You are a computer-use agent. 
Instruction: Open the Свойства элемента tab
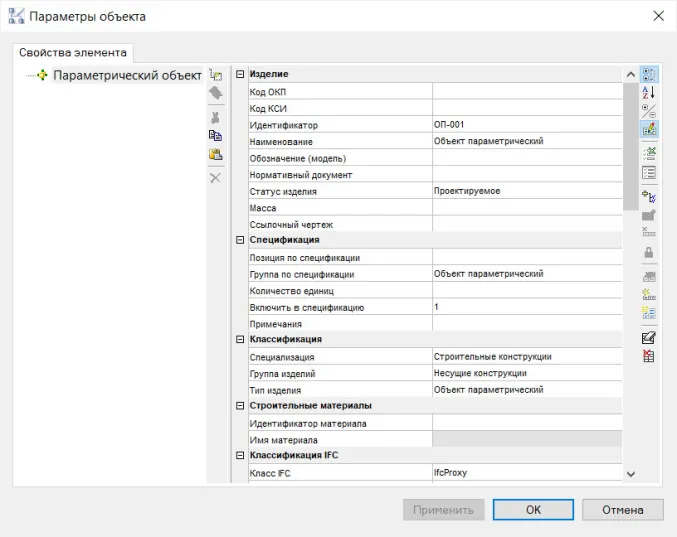(x=75, y=52)
